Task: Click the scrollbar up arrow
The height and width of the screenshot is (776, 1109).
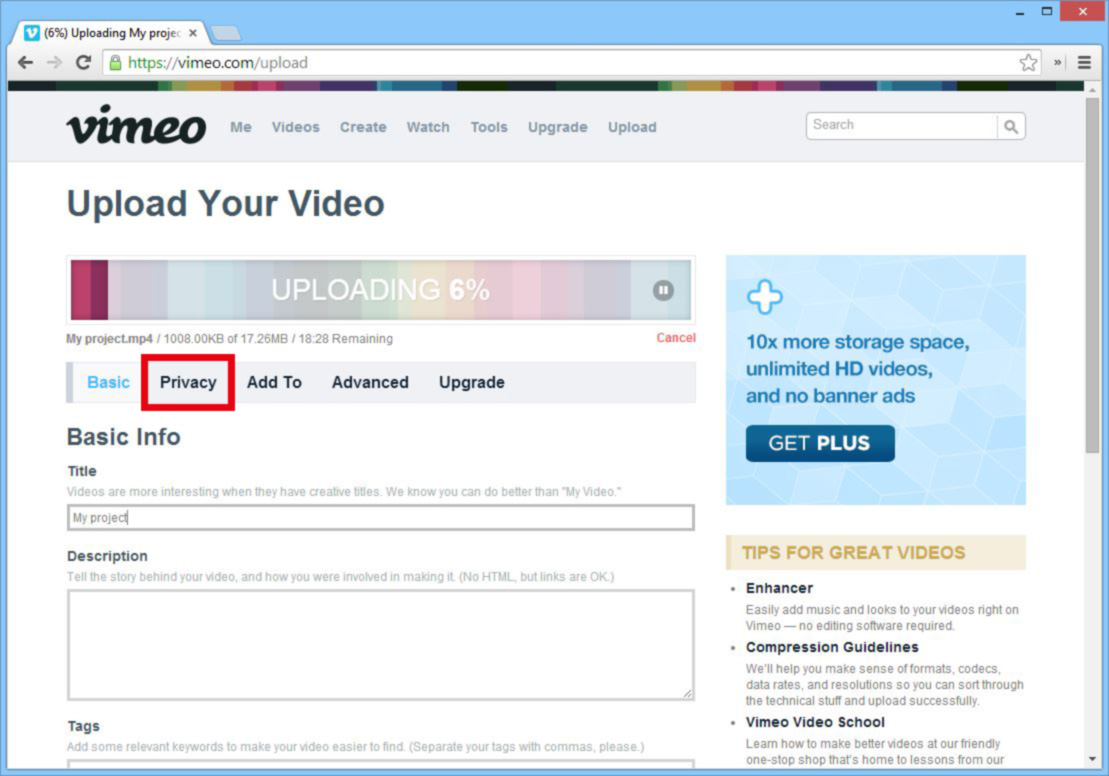Action: [x=1092, y=90]
